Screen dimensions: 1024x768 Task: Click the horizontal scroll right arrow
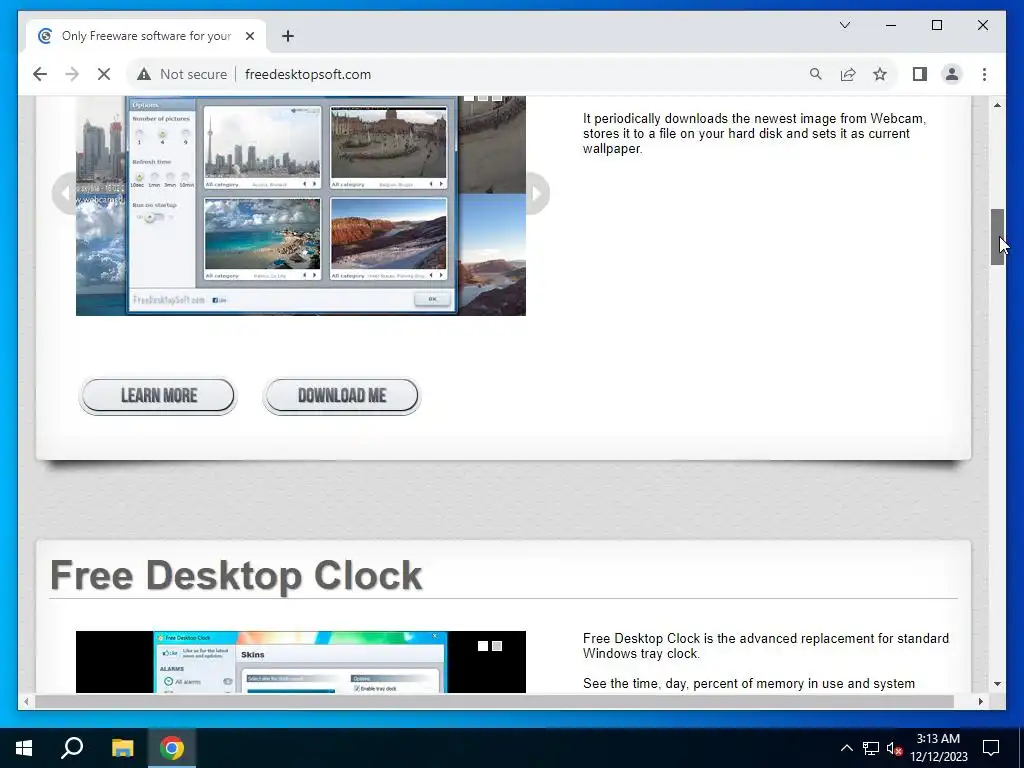[x=980, y=701]
